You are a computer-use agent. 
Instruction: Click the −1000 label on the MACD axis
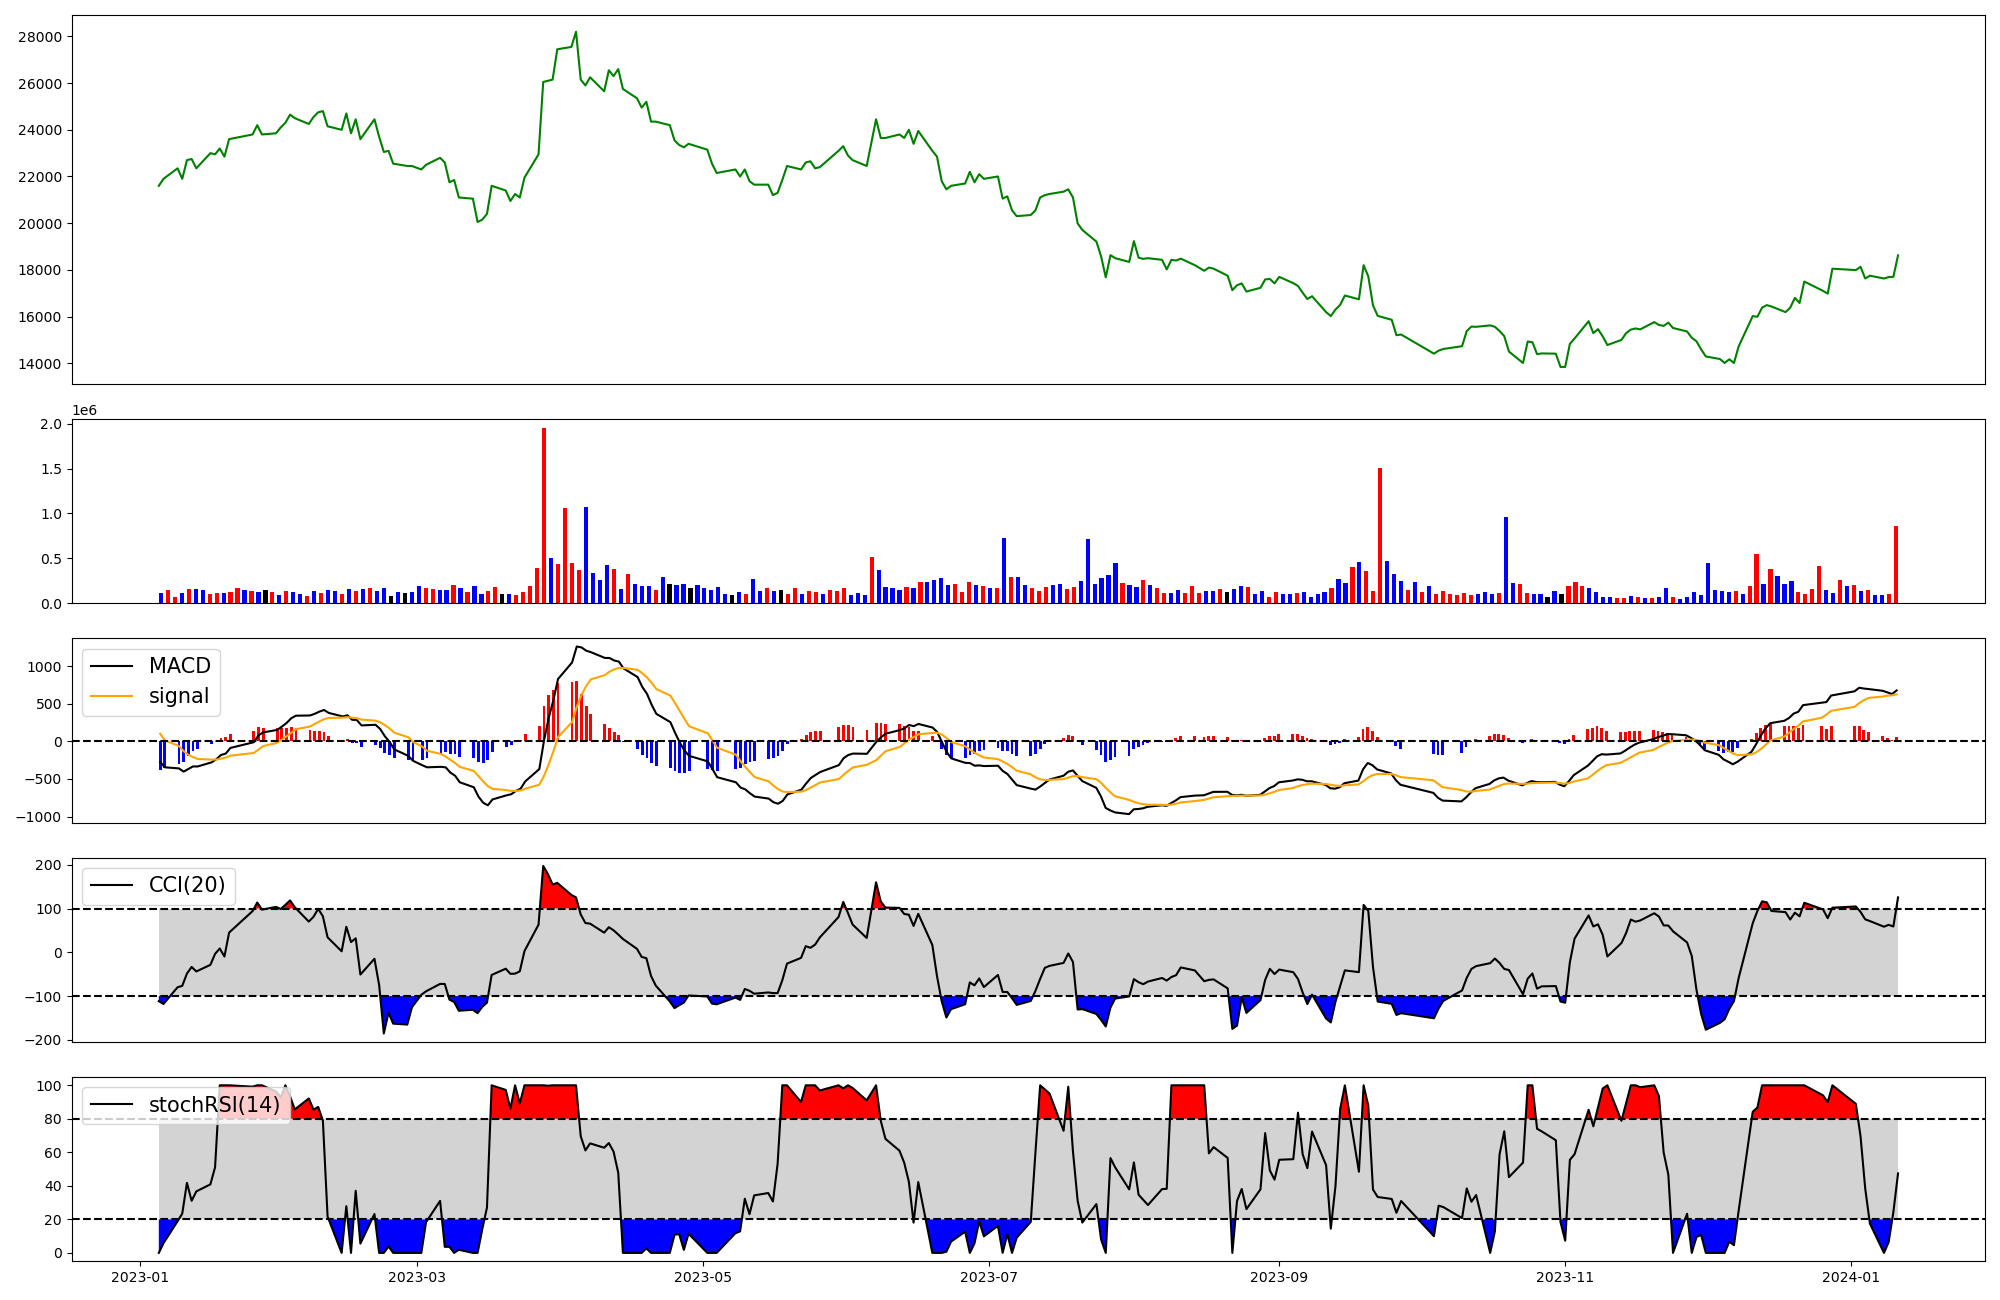(x=38, y=817)
